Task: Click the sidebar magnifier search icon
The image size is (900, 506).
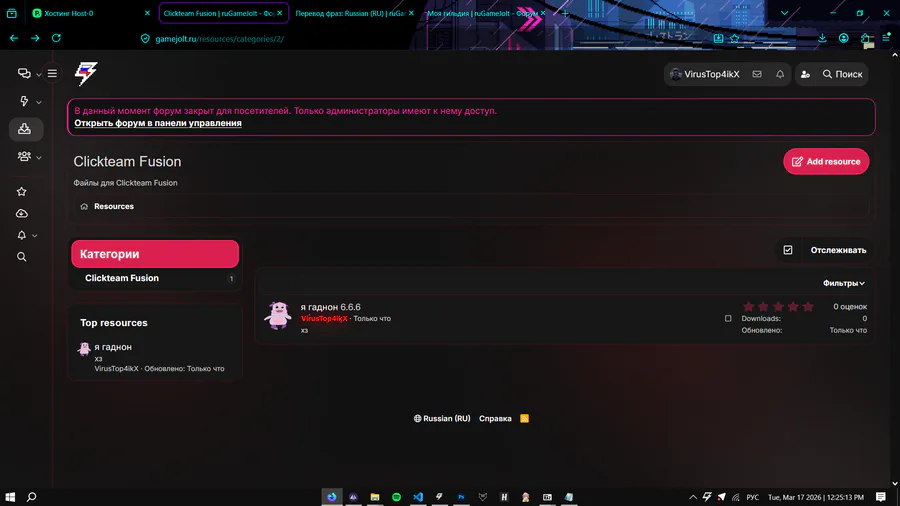Action: 22,257
